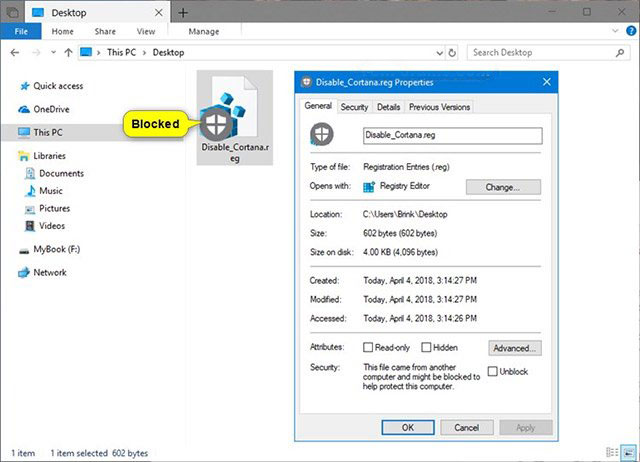Click the Music note icon

pos(30,191)
